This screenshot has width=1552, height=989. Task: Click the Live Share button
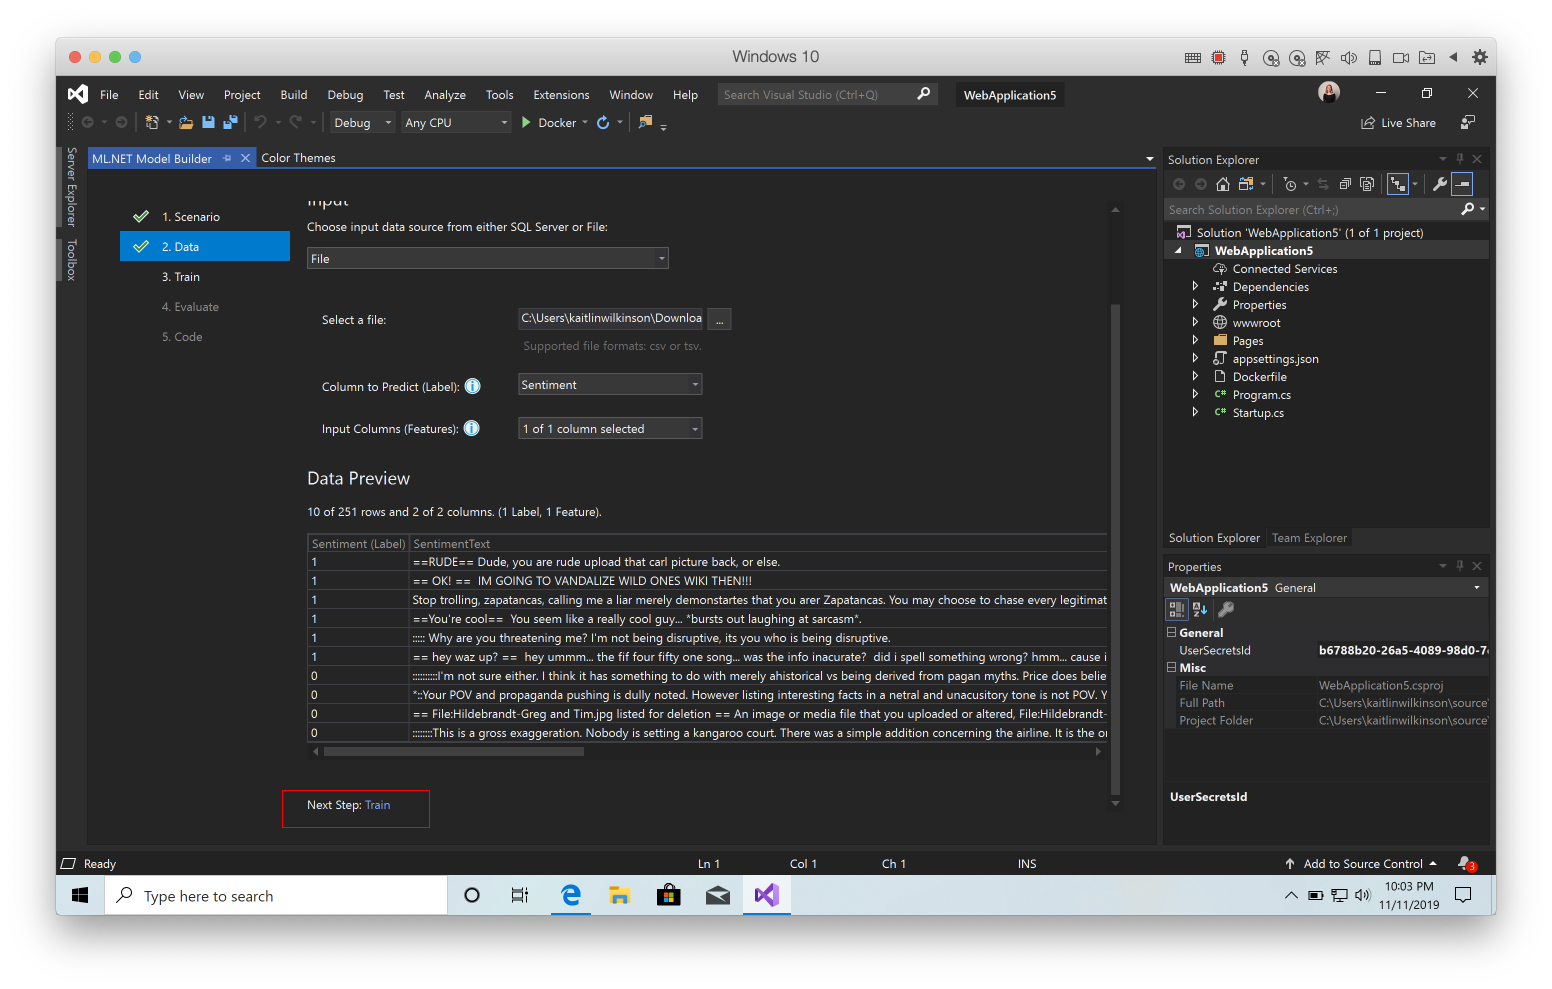pyautogui.click(x=1398, y=122)
